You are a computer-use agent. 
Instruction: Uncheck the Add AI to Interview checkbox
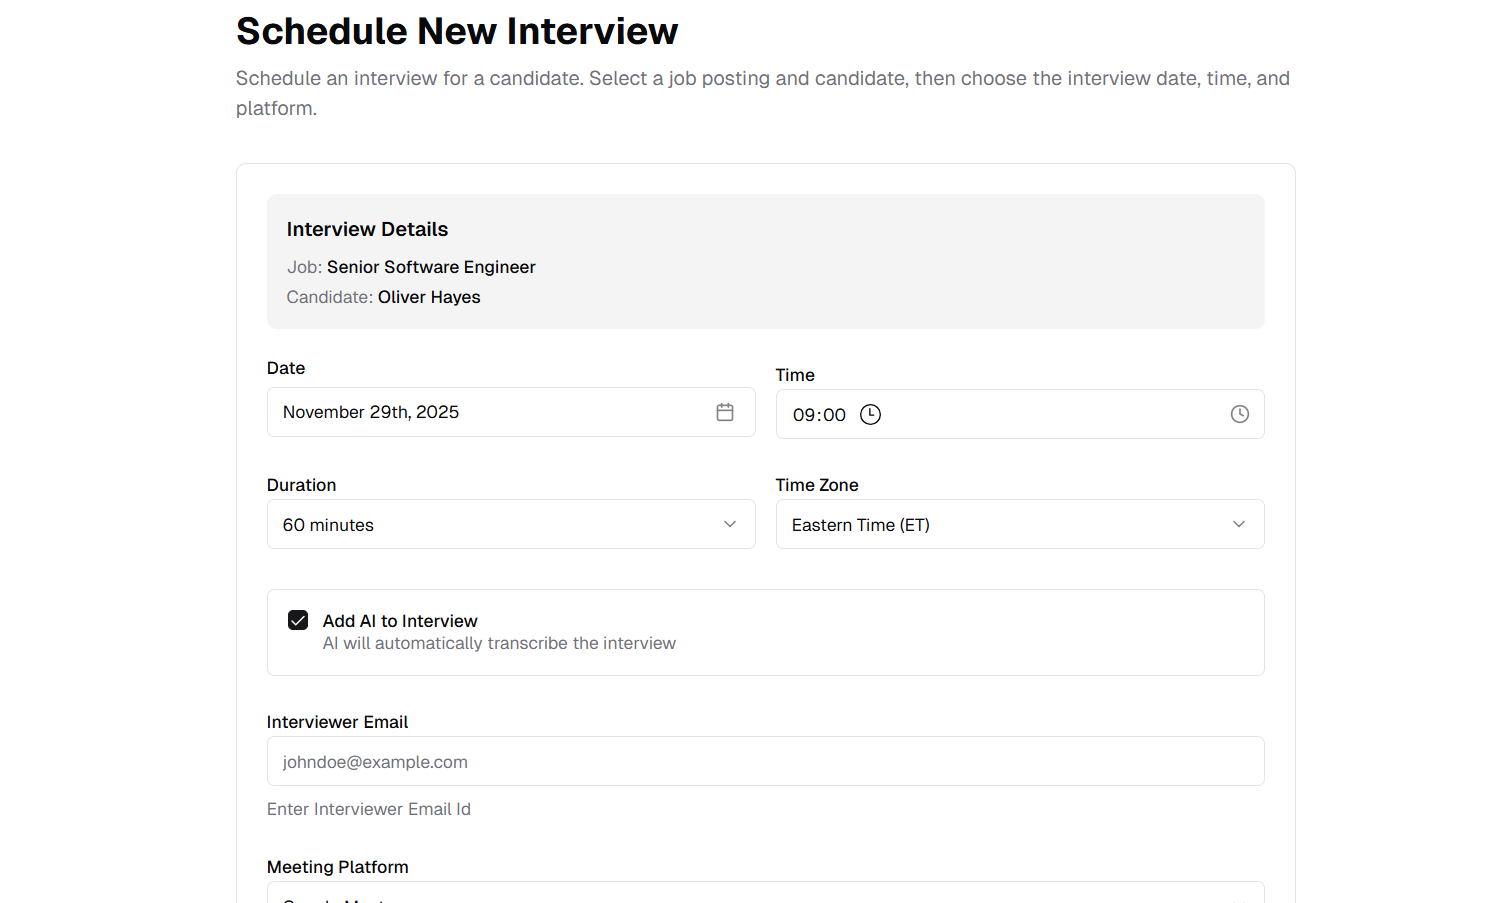coord(298,620)
